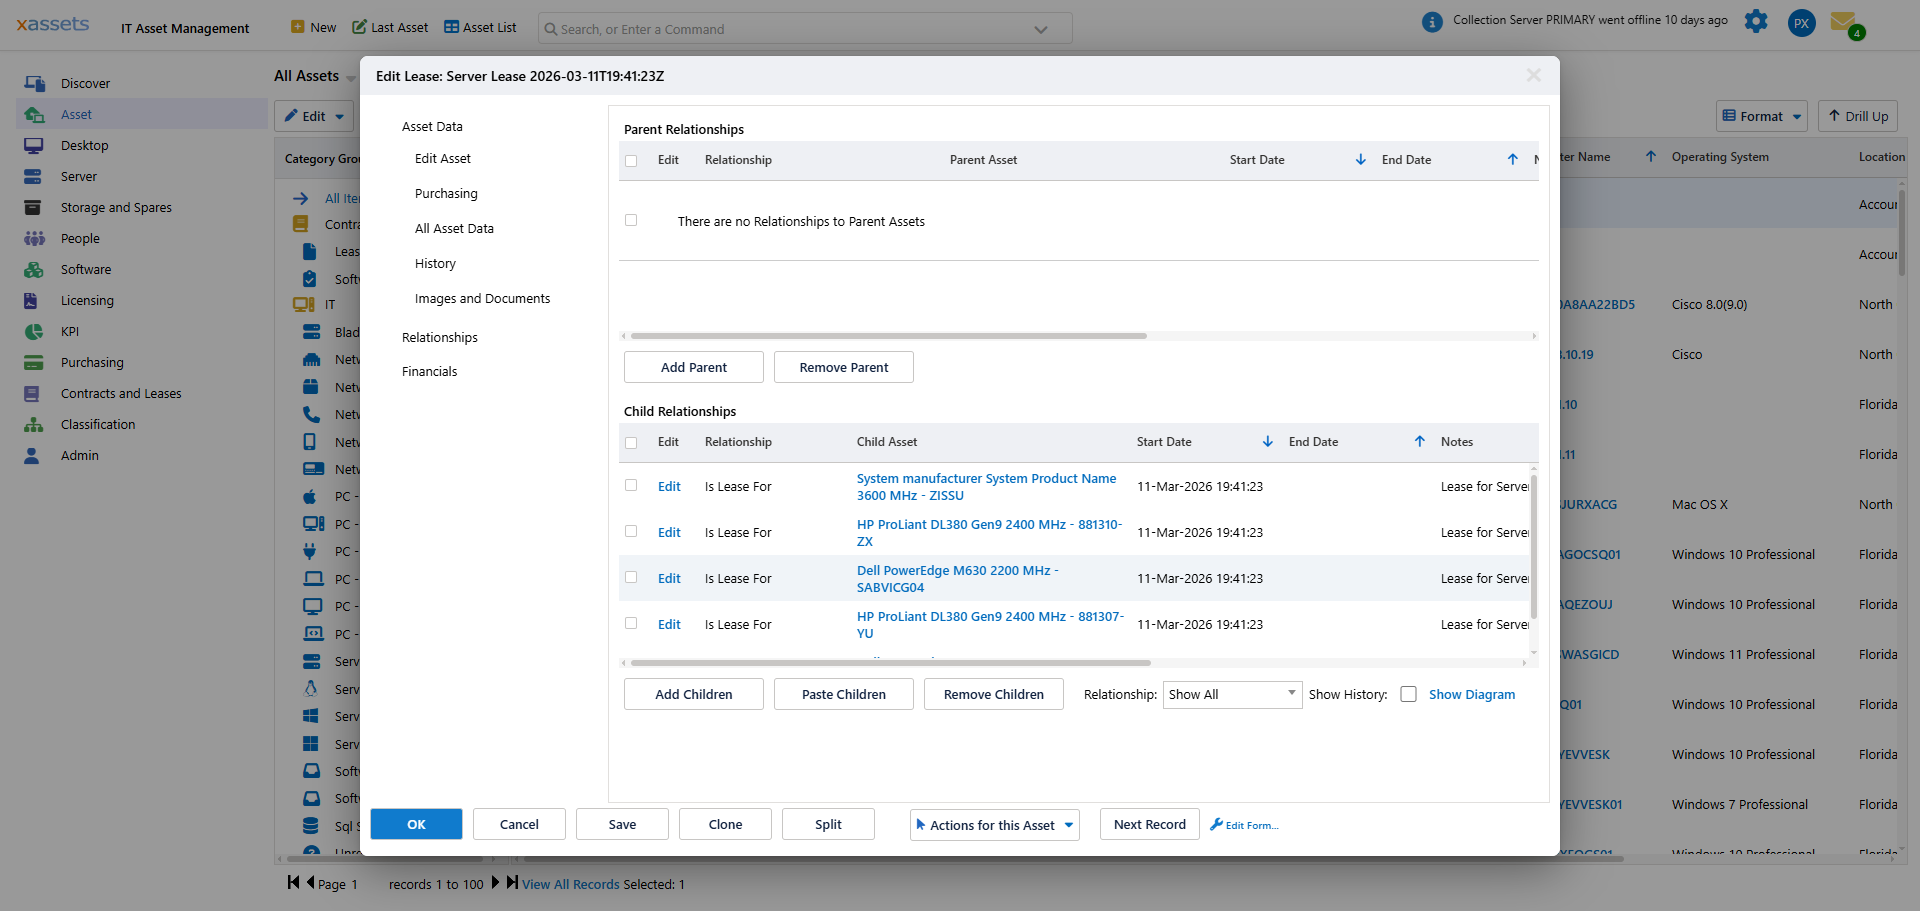Open Purchasing from its sidebar icon
Image resolution: width=1920 pixels, height=911 pixels.
coord(34,362)
